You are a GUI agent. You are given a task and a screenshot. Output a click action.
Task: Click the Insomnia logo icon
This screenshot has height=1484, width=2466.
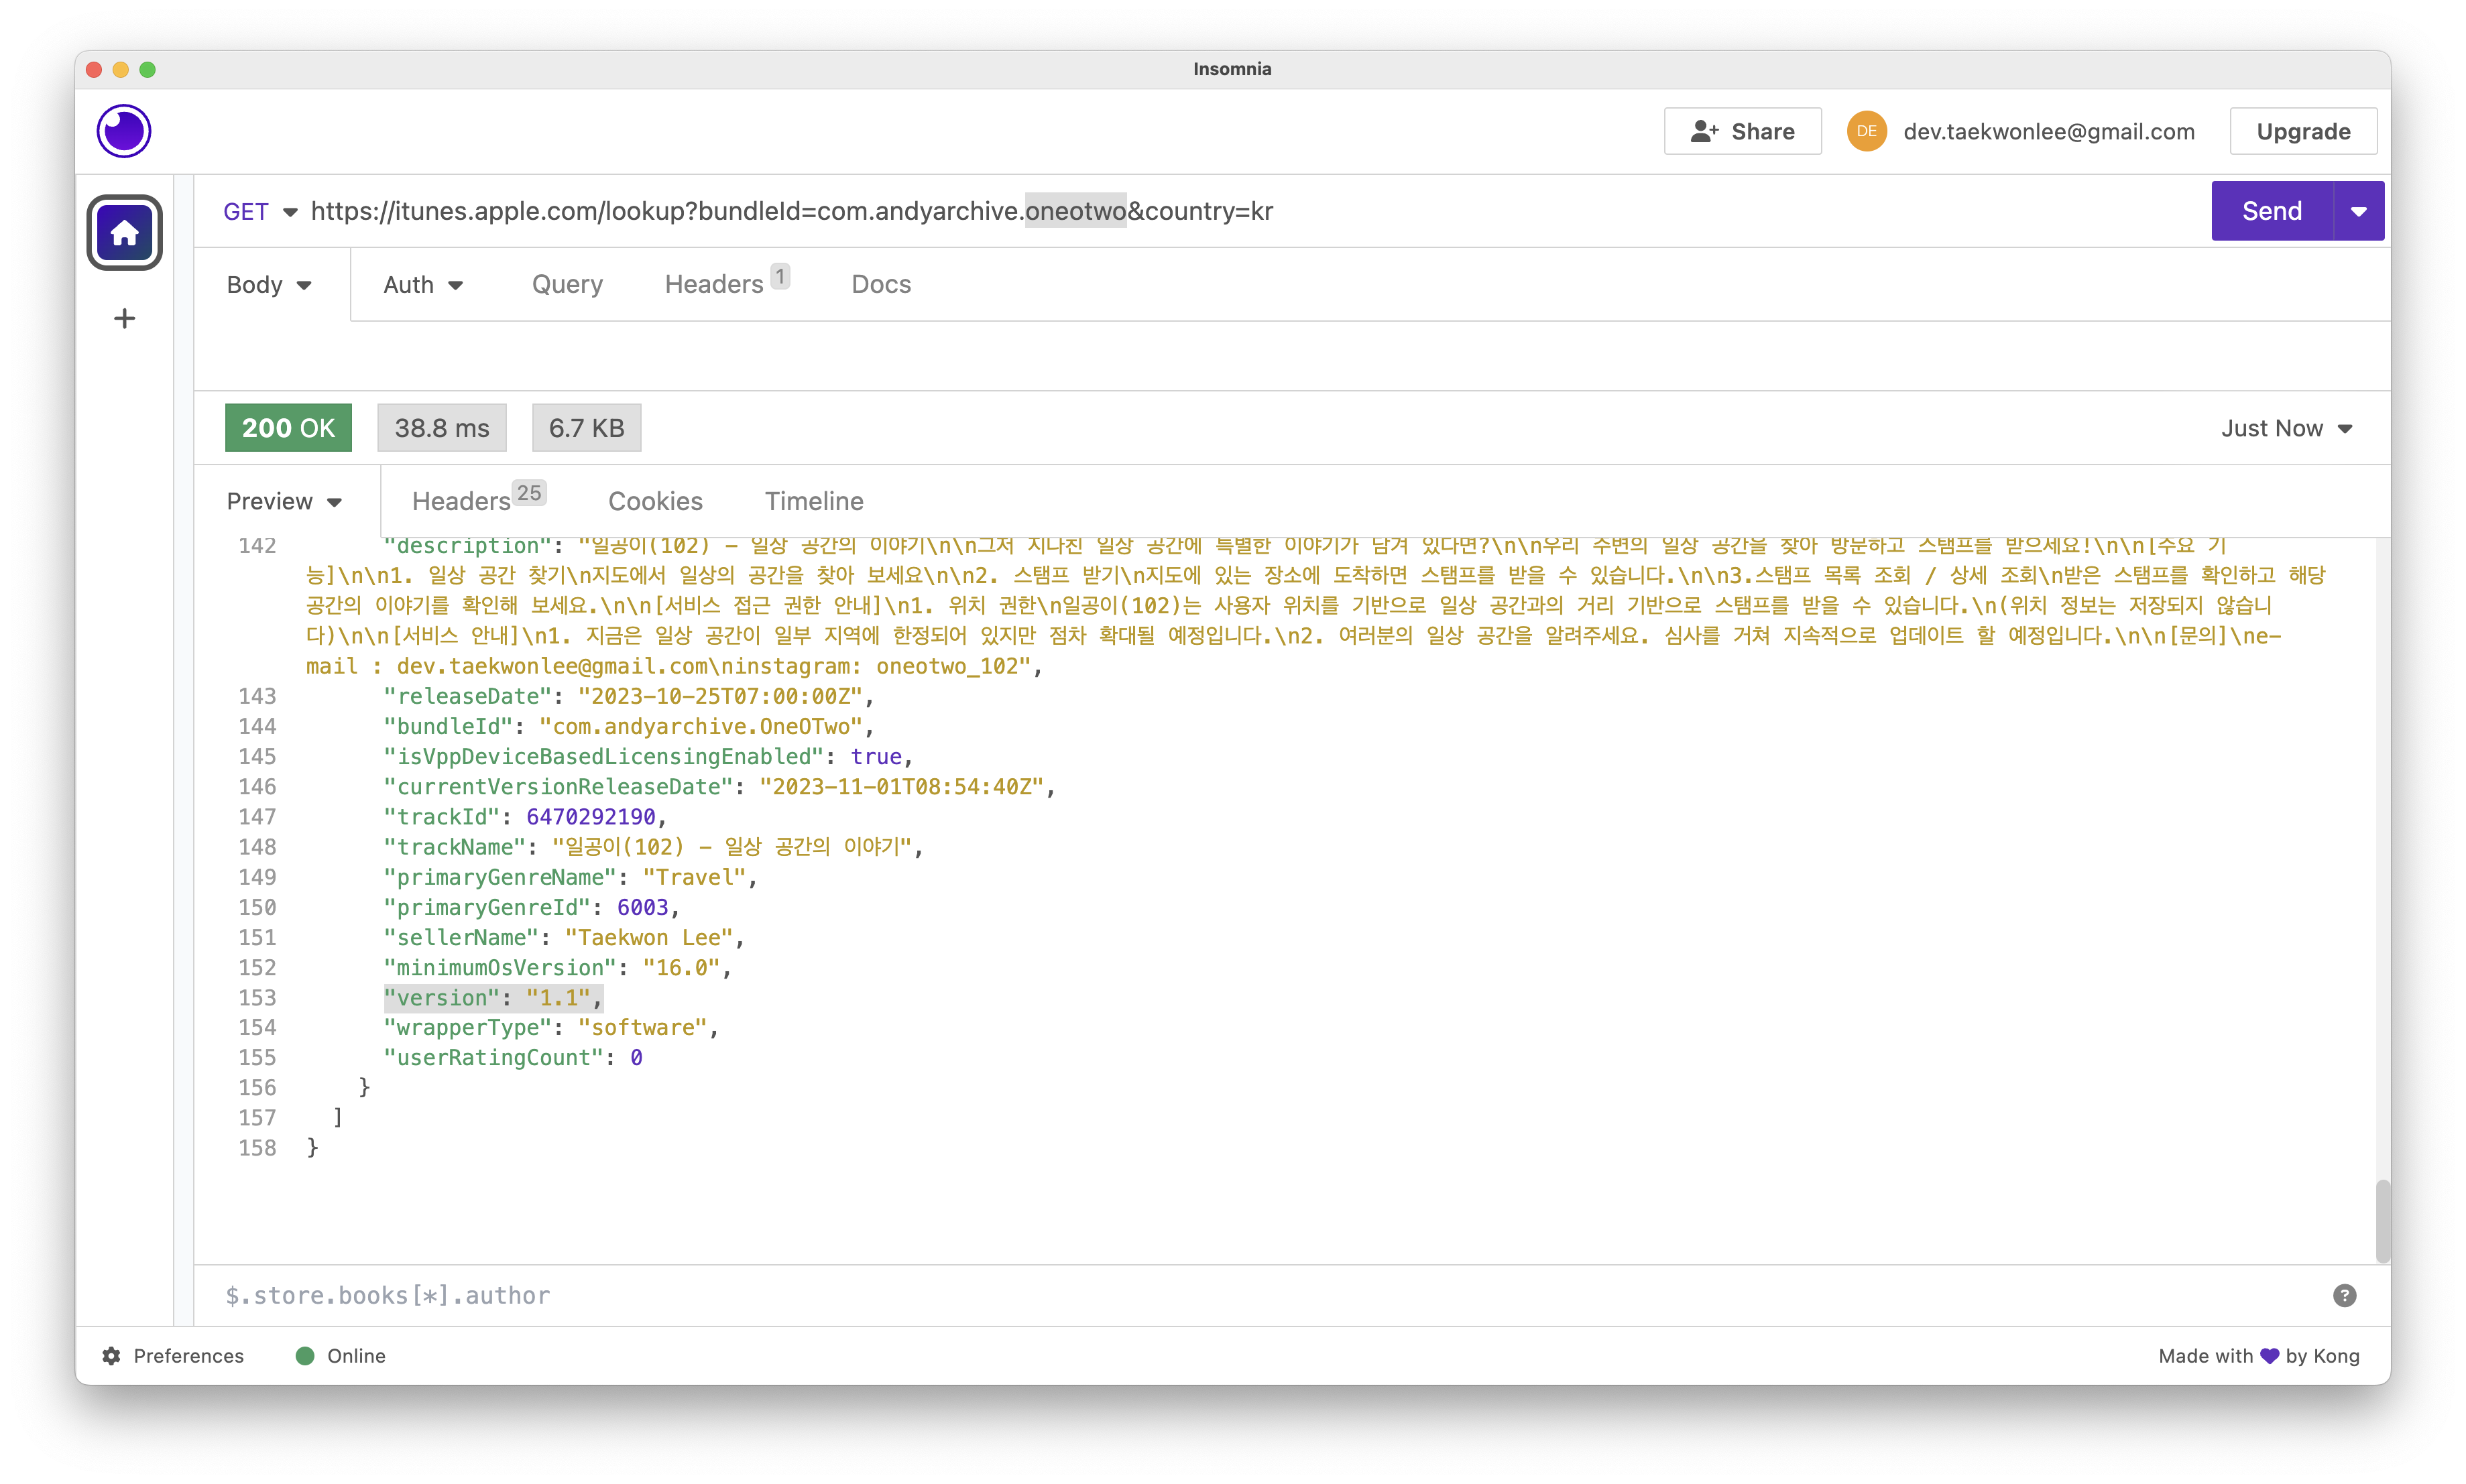pos(124,131)
